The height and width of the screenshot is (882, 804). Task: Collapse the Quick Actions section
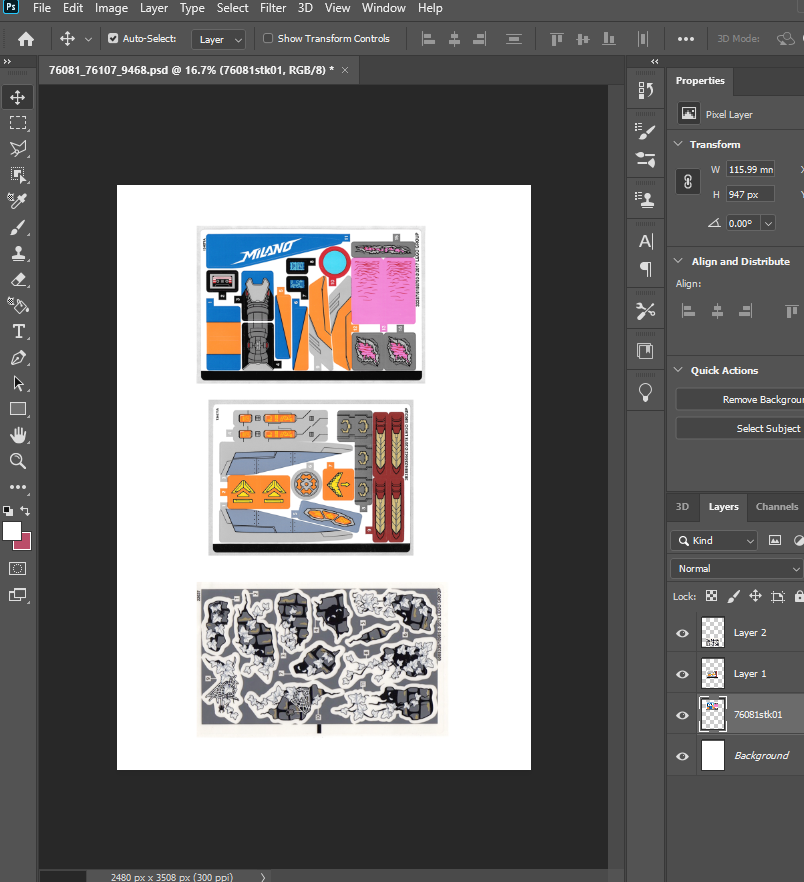pos(679,370)
